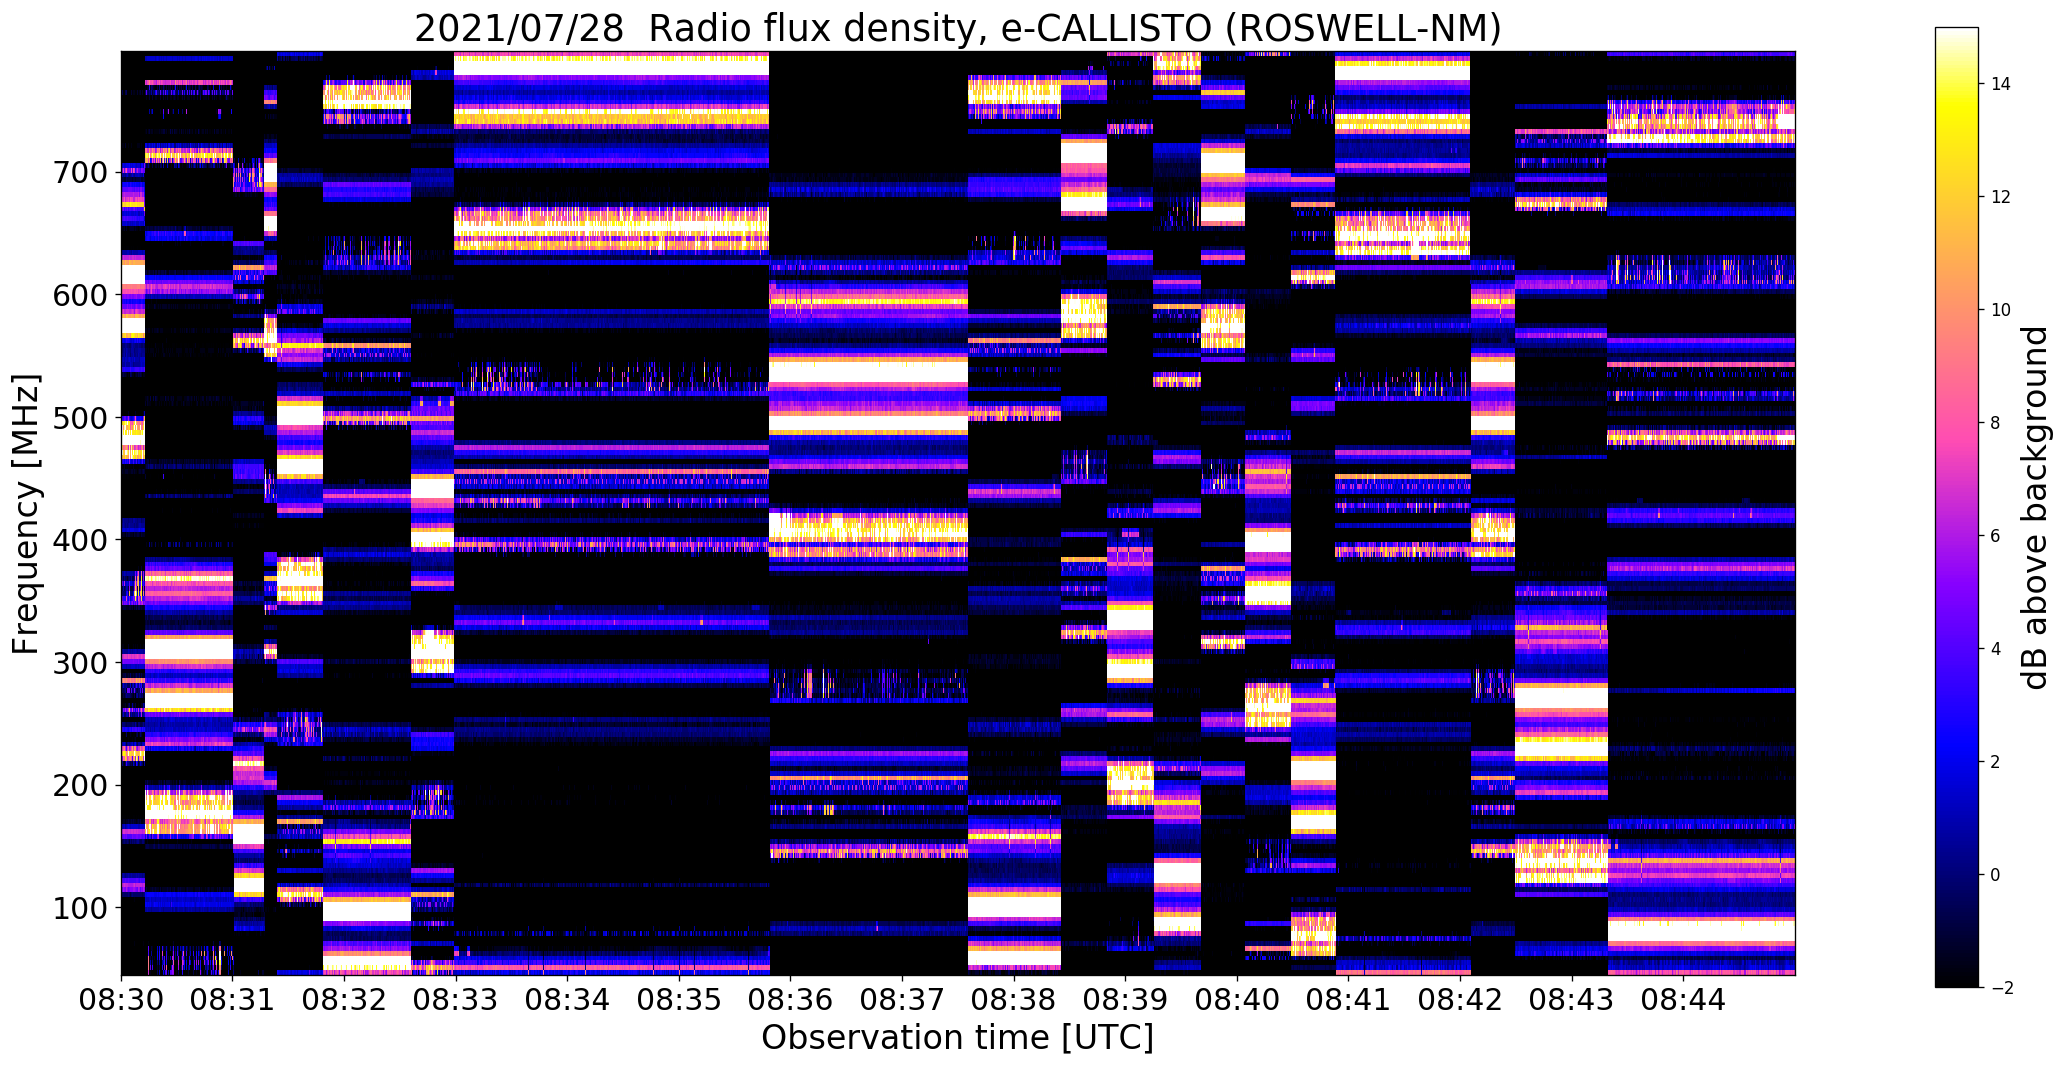The image size is (2066, 1067).
Task: Click the 08:40 time tick label
Action: (1238, 1000)
